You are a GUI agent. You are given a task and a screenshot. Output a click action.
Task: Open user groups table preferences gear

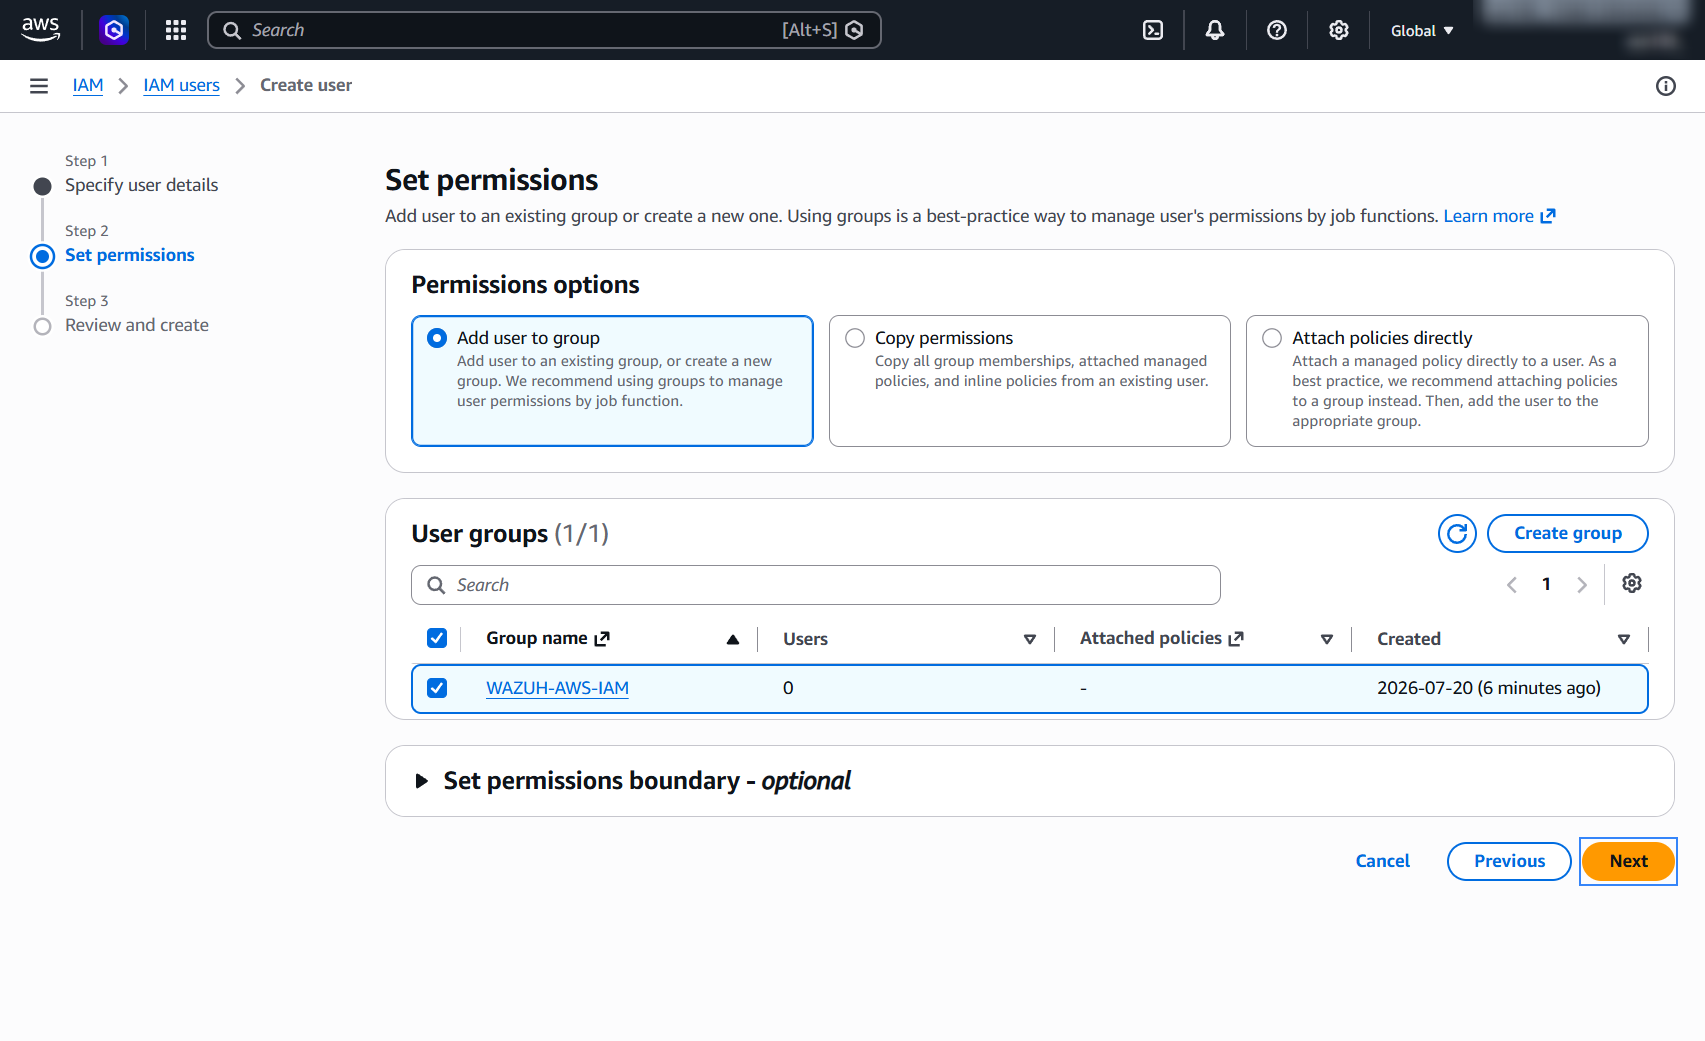pos(1632,583)
